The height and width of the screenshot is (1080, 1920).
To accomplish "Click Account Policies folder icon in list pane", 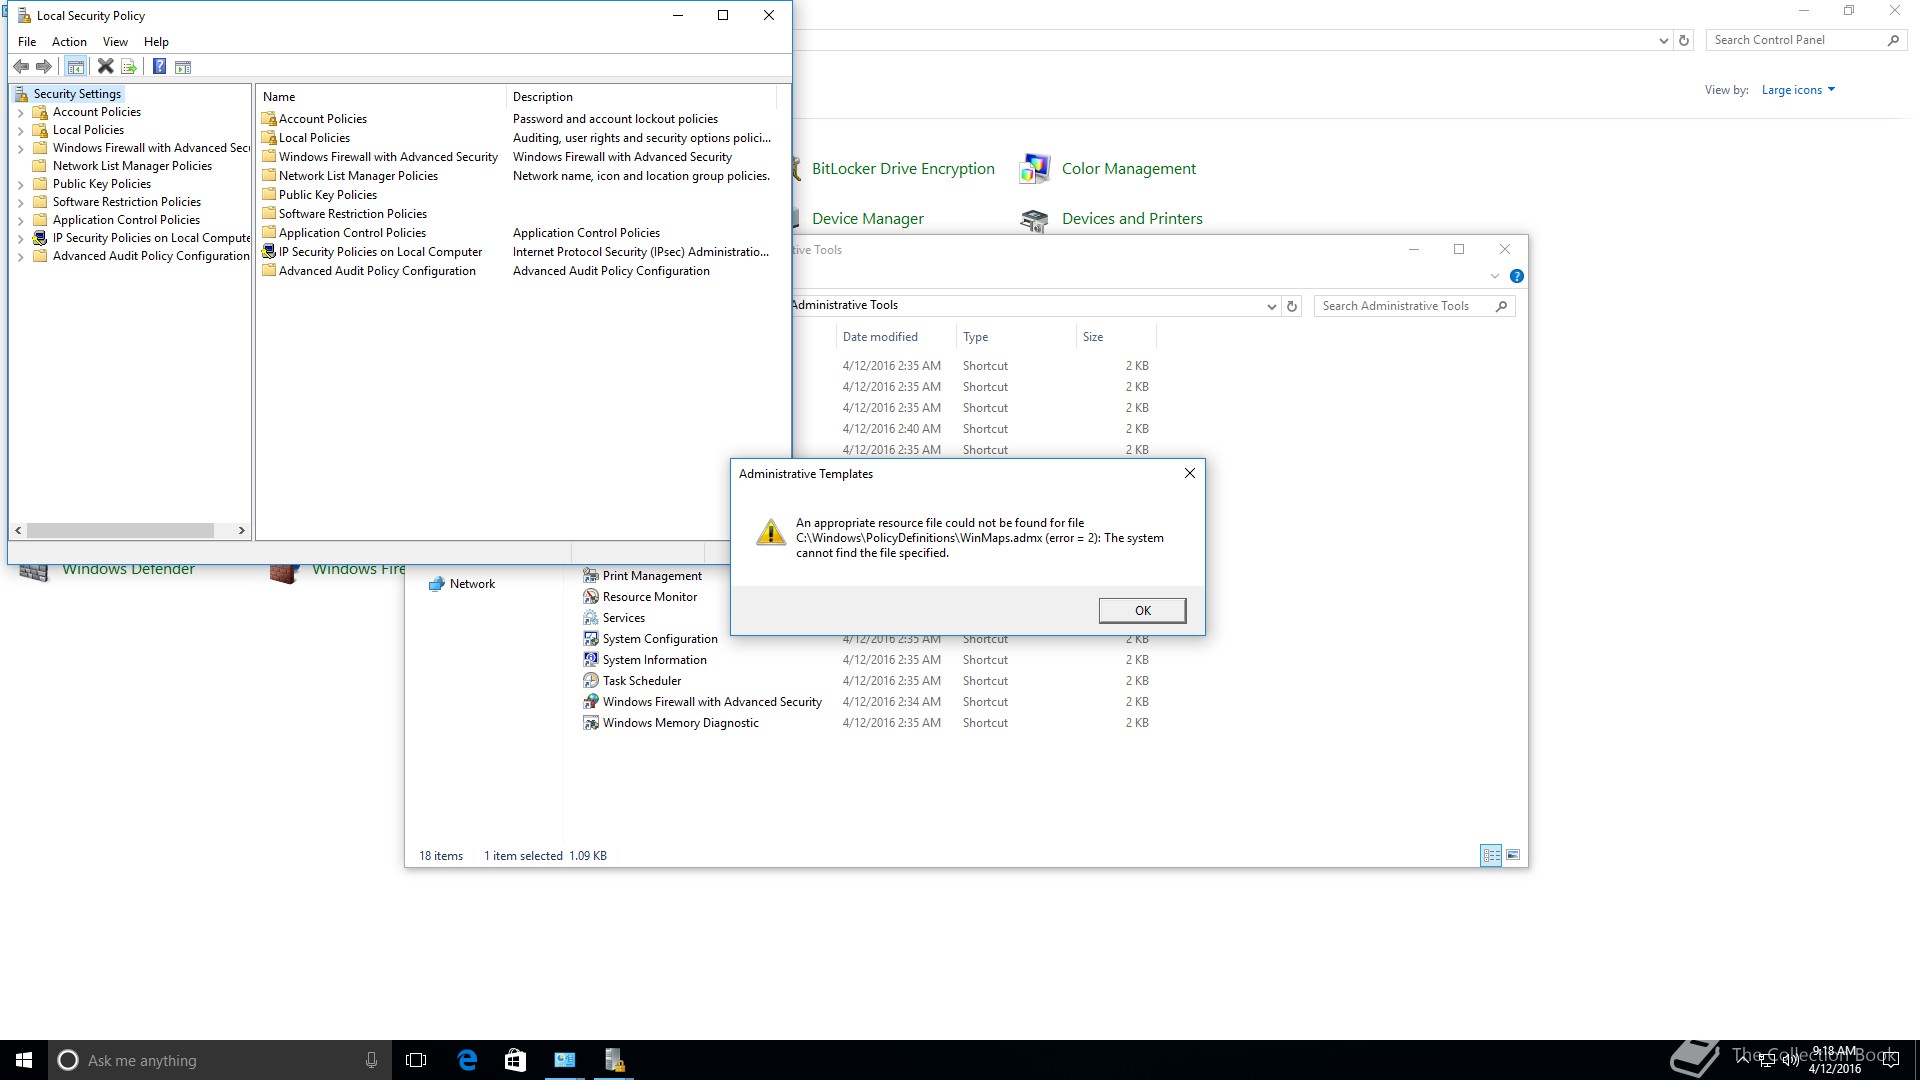I will click(269, 119).
